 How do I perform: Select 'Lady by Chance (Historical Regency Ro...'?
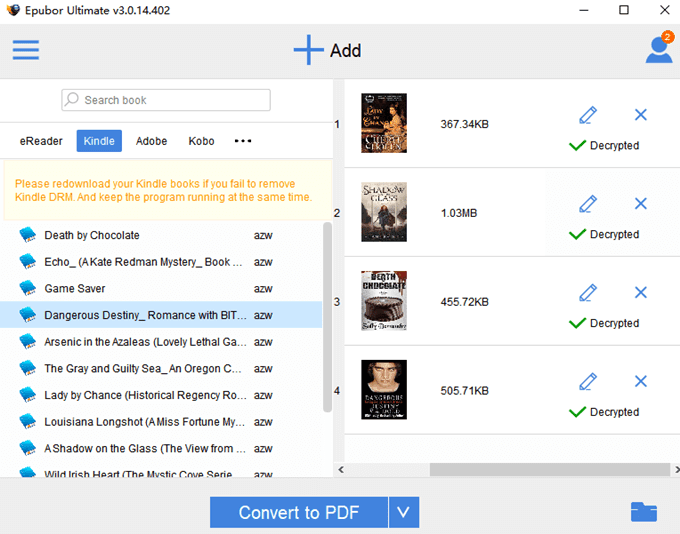pos(161,395)
